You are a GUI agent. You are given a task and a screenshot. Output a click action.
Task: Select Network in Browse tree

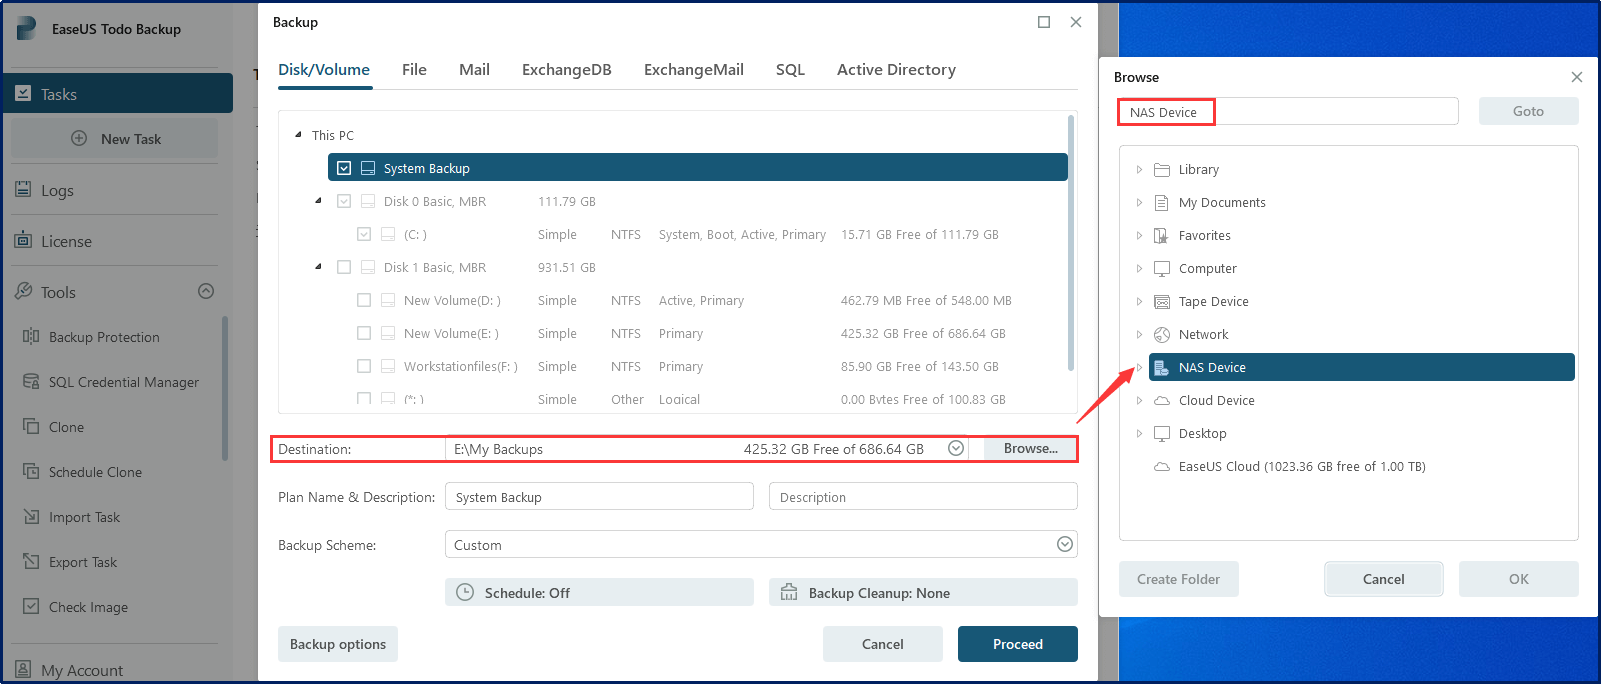(x=1203, y=334)
